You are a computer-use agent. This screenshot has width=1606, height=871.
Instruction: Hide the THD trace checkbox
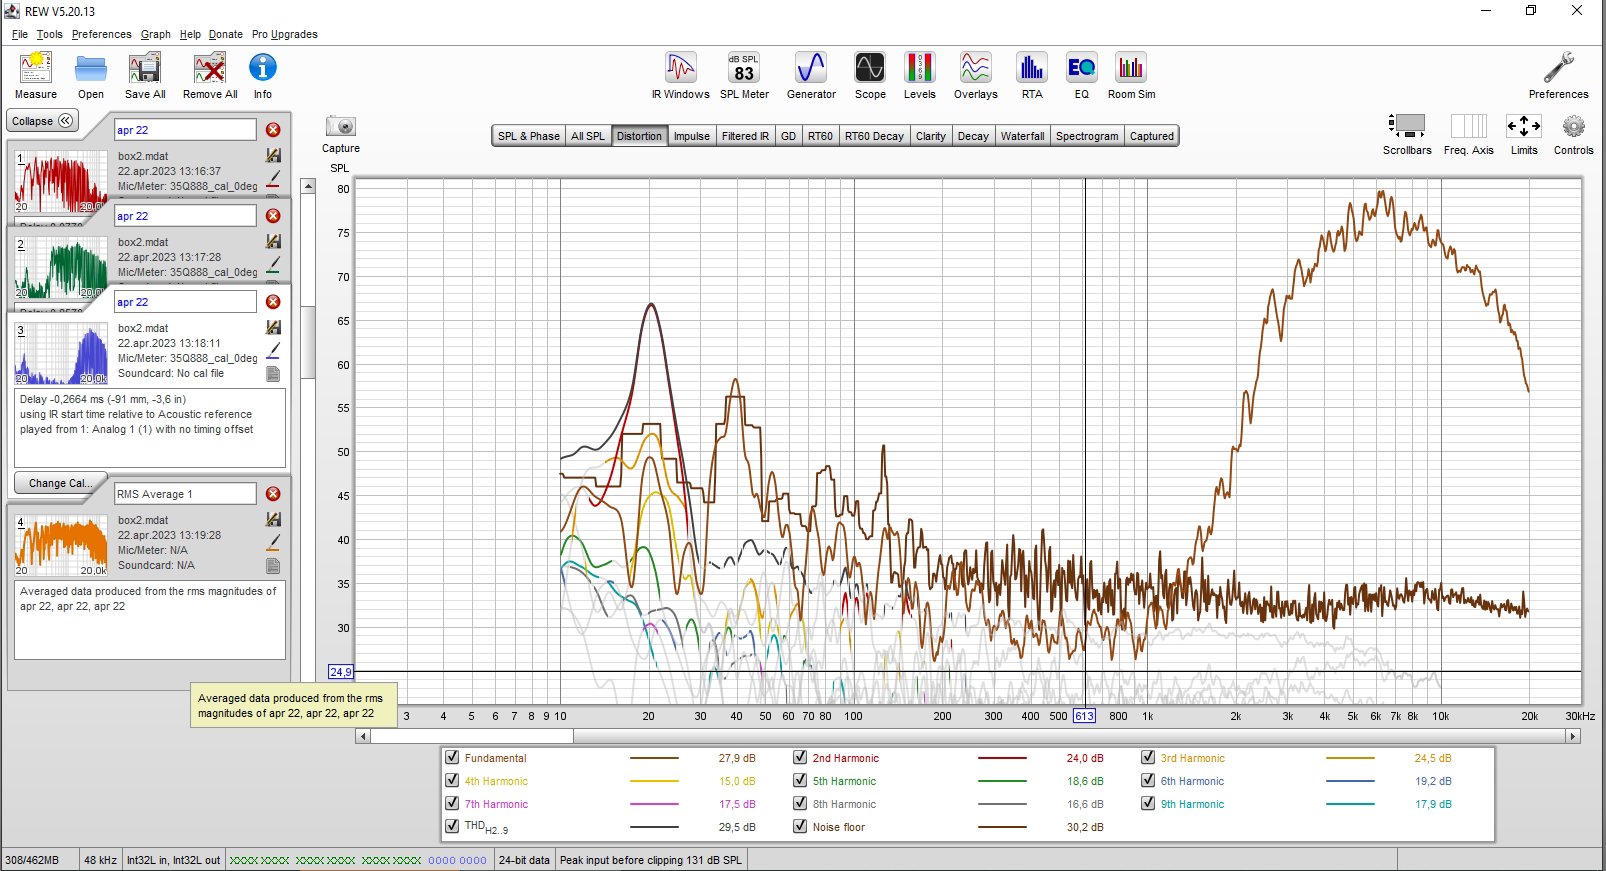[452, 827]
